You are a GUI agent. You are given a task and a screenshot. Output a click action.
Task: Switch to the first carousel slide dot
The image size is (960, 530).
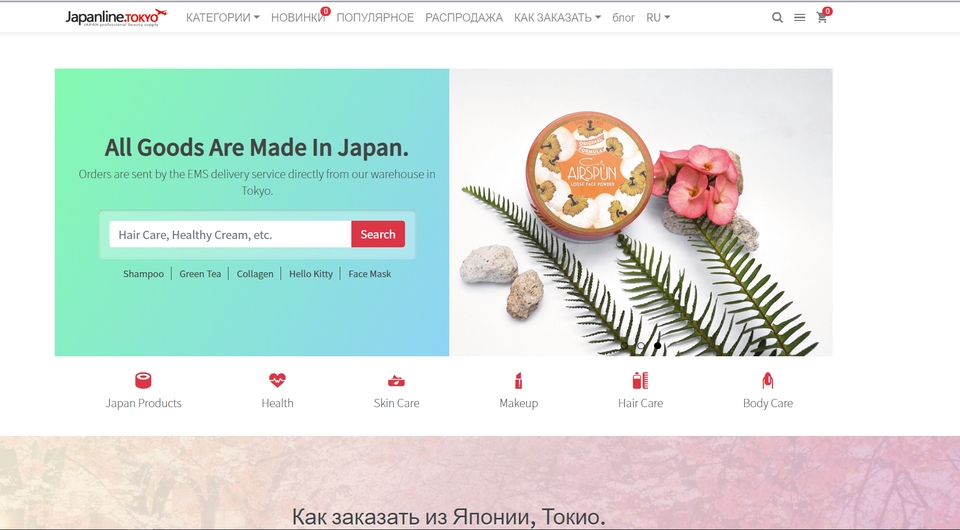624,346
